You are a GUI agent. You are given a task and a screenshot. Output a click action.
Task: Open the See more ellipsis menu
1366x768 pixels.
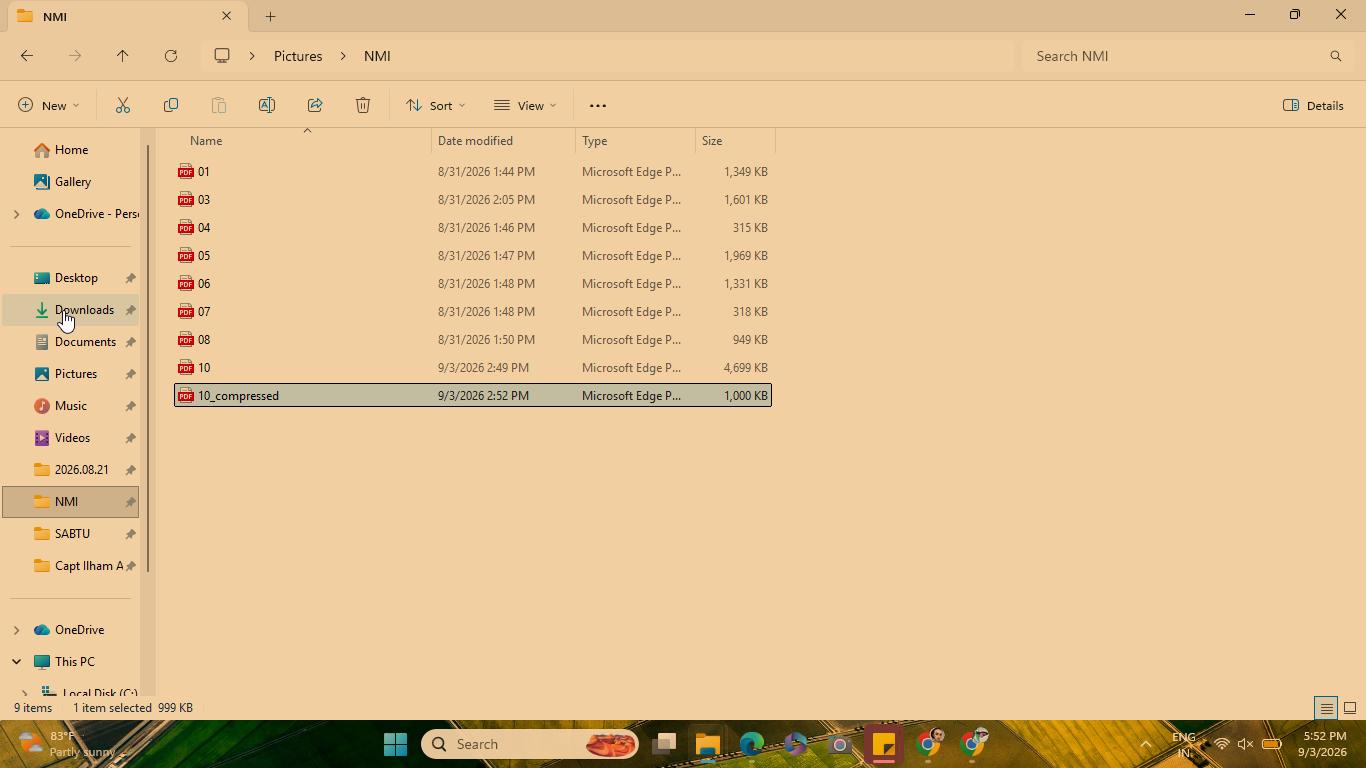pos(598,105)
